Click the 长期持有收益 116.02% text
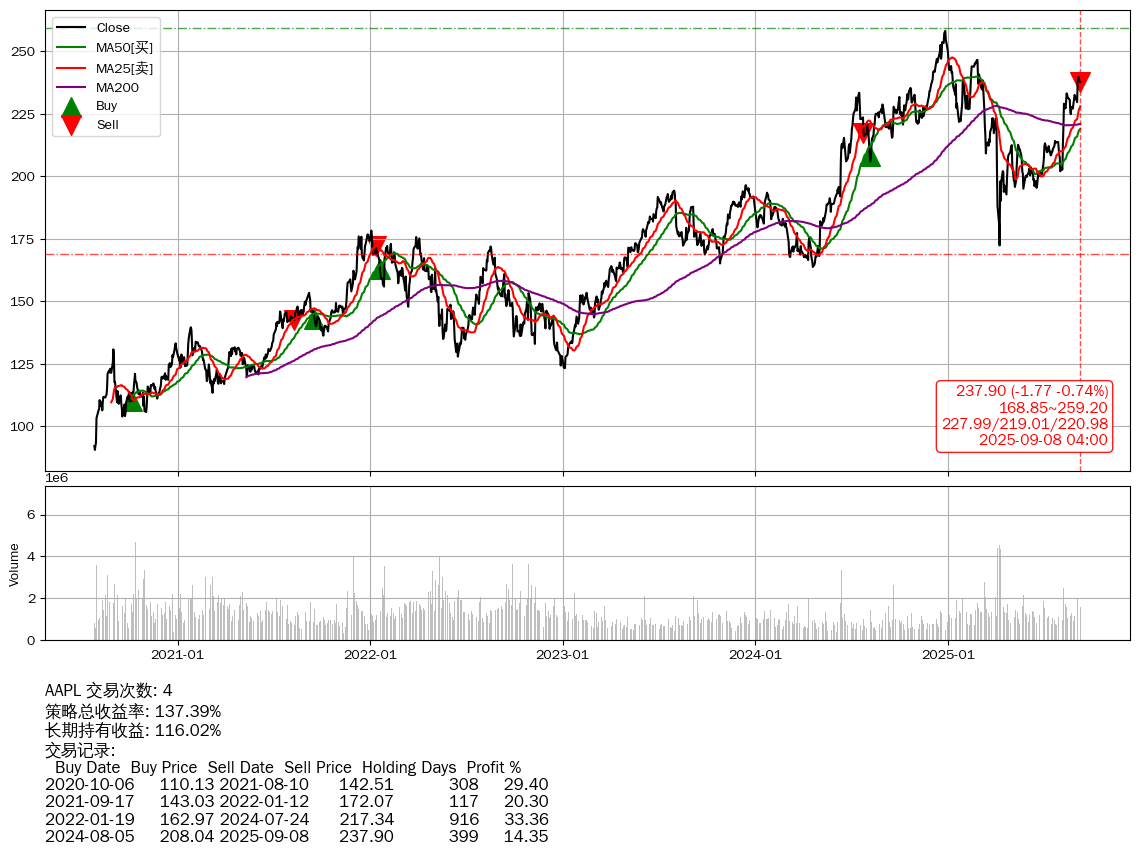Viewport: 1139px width, 855px height. pos(133,731)
